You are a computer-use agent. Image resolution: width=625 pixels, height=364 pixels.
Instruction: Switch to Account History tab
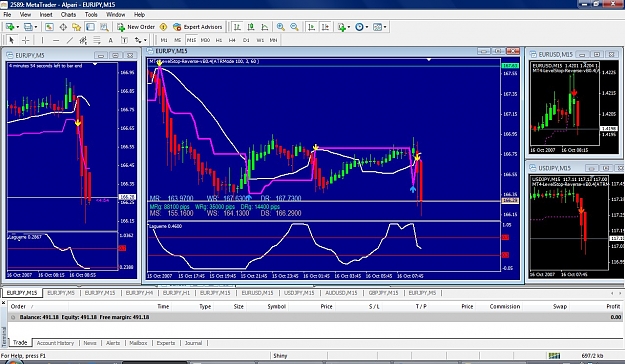(x=55, y=343)
